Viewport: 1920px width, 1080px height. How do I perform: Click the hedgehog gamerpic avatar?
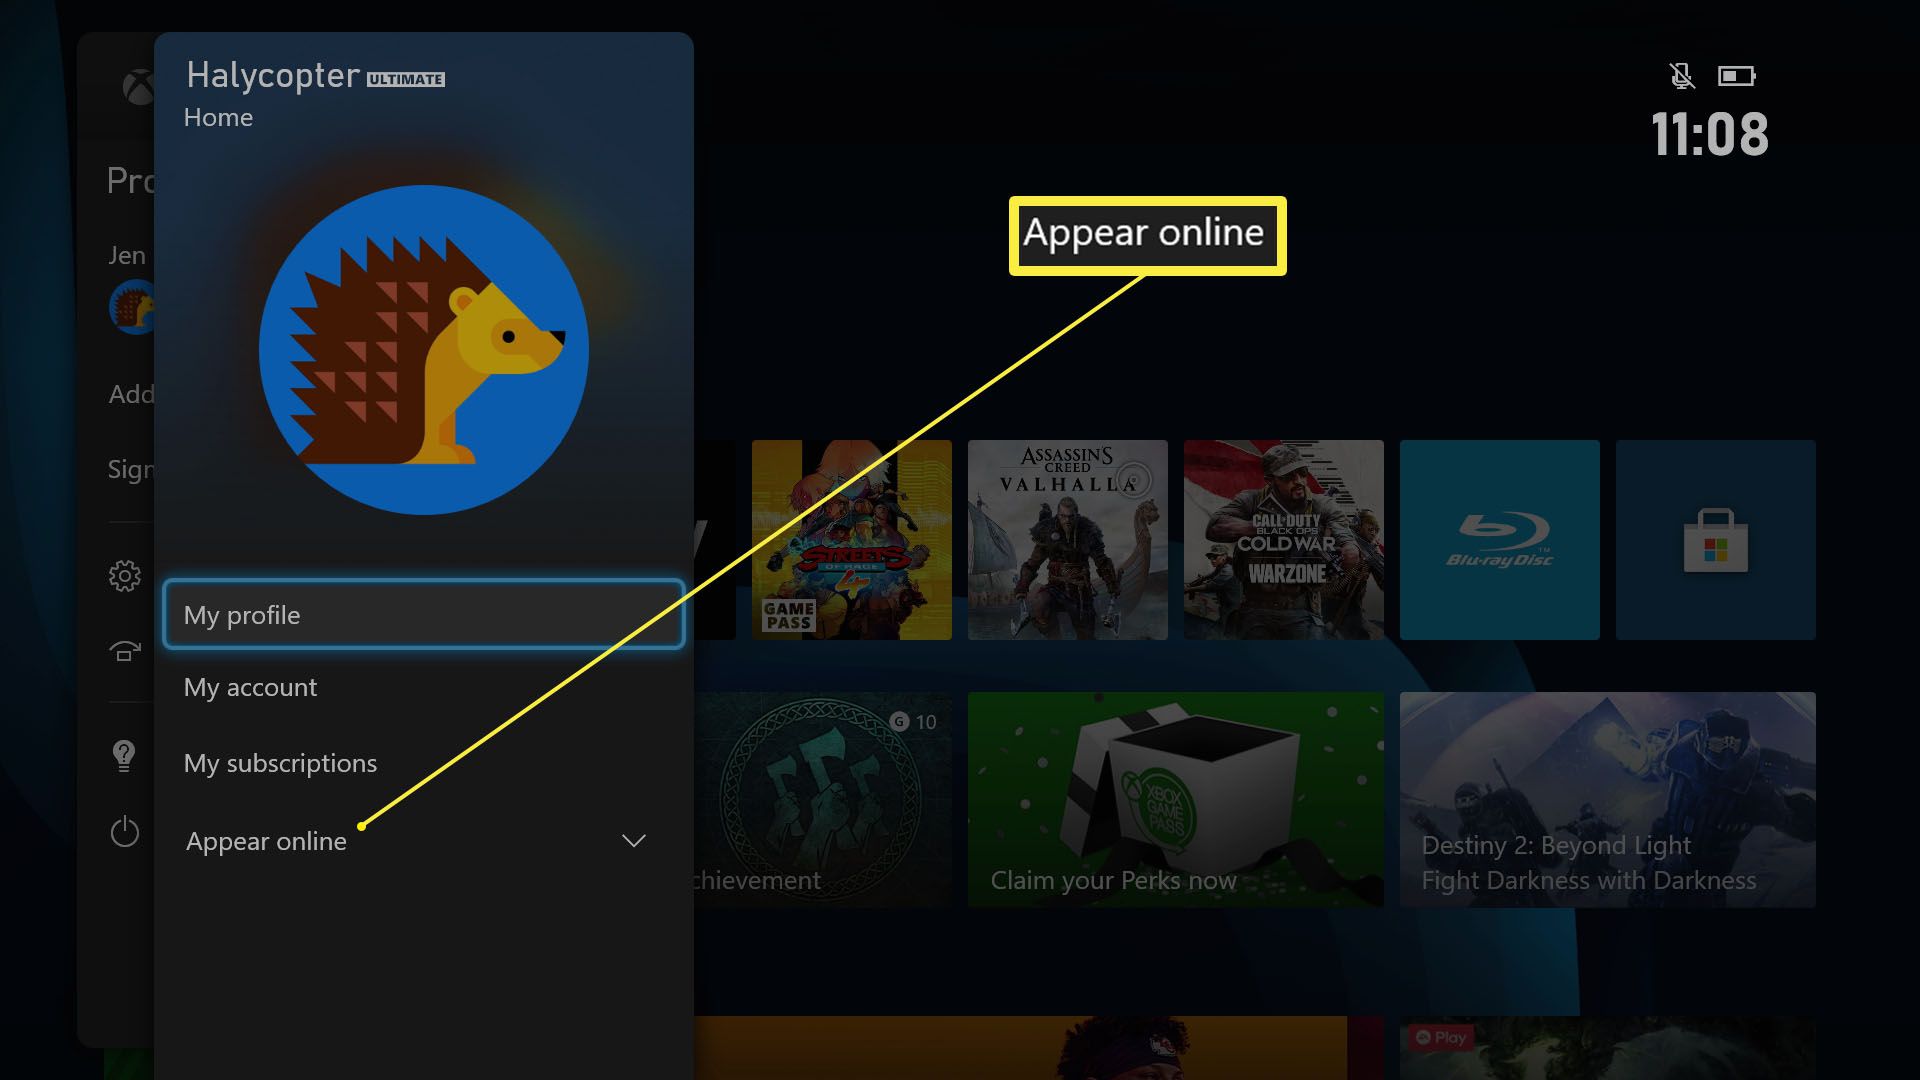423,349
